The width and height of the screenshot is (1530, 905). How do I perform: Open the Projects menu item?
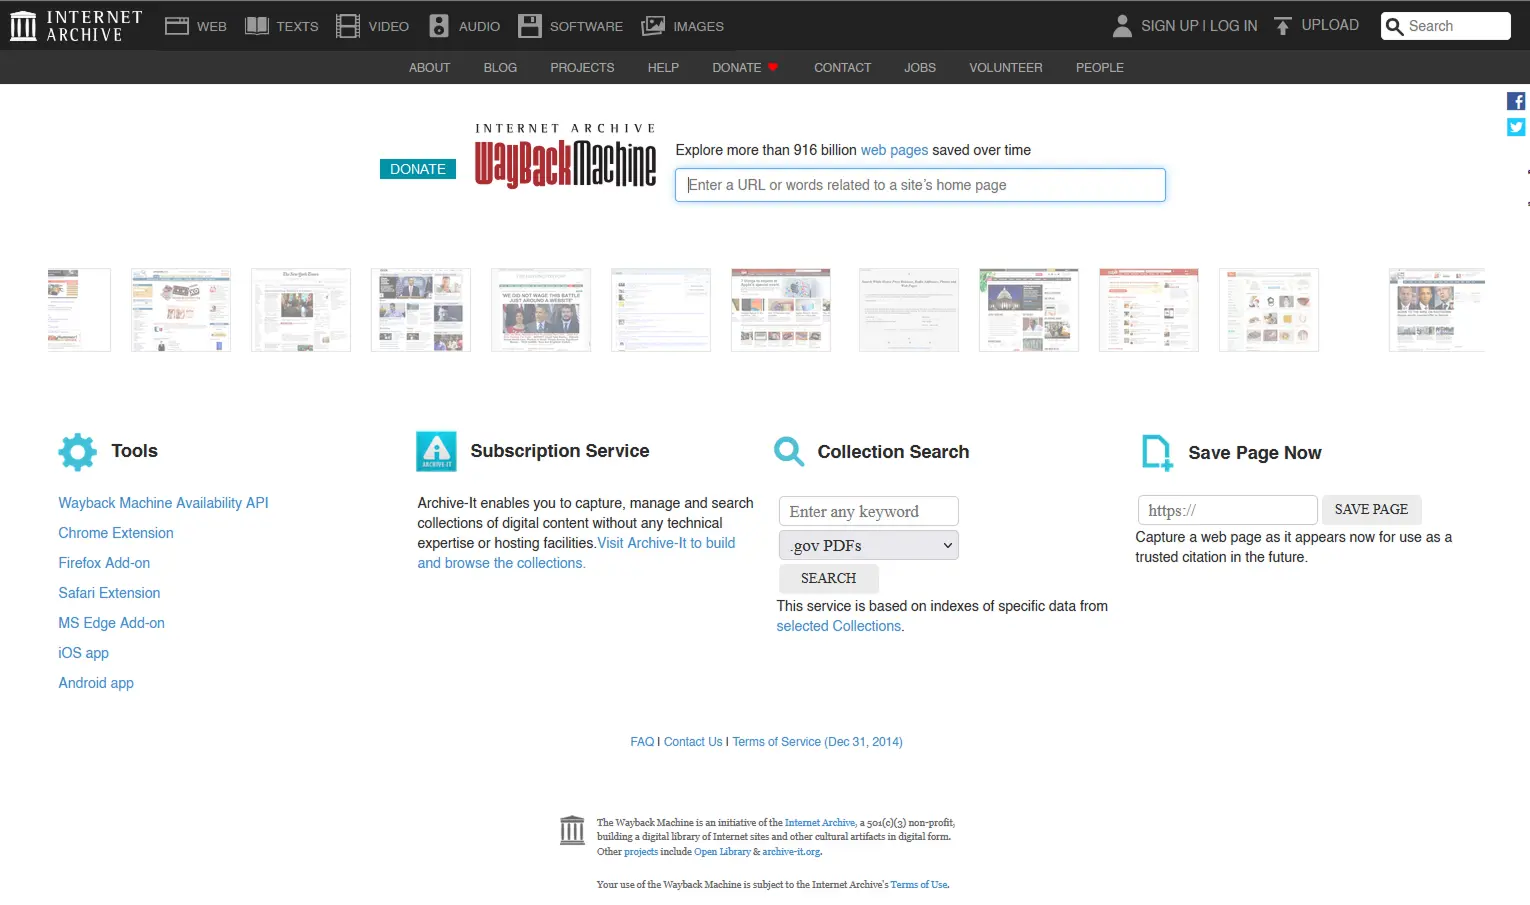582,68
